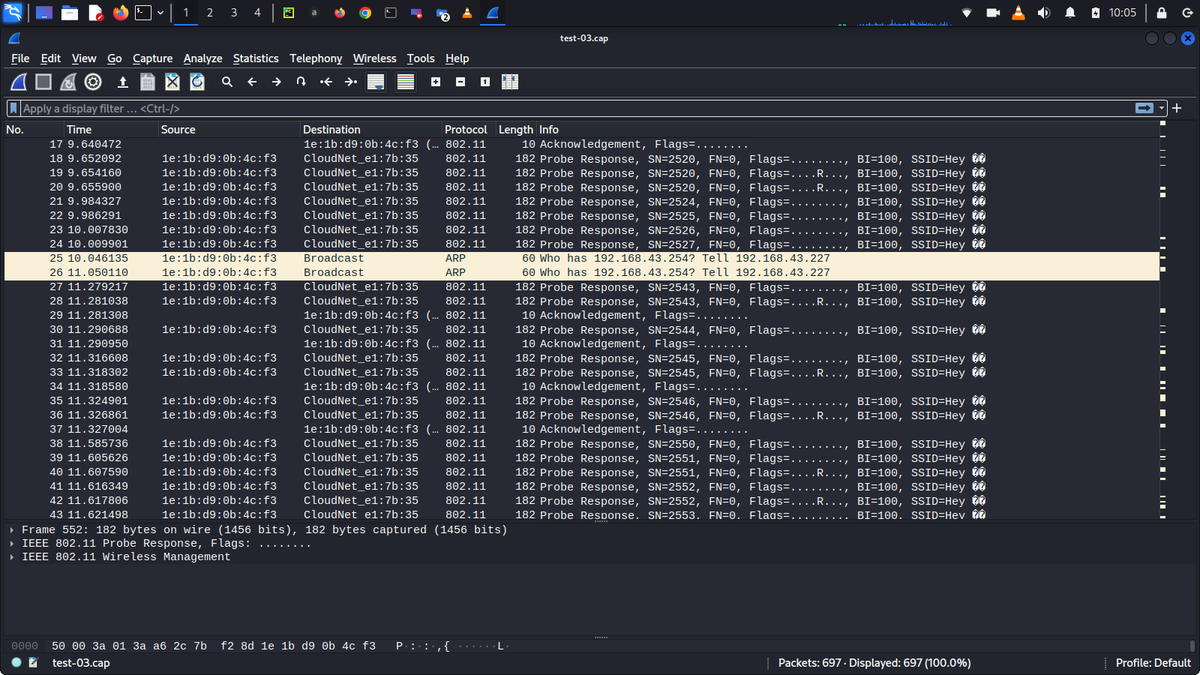The height and width of the screenshot is (675, 1200).
Task: Open the File menu
Action: click(x=20, y=58)
